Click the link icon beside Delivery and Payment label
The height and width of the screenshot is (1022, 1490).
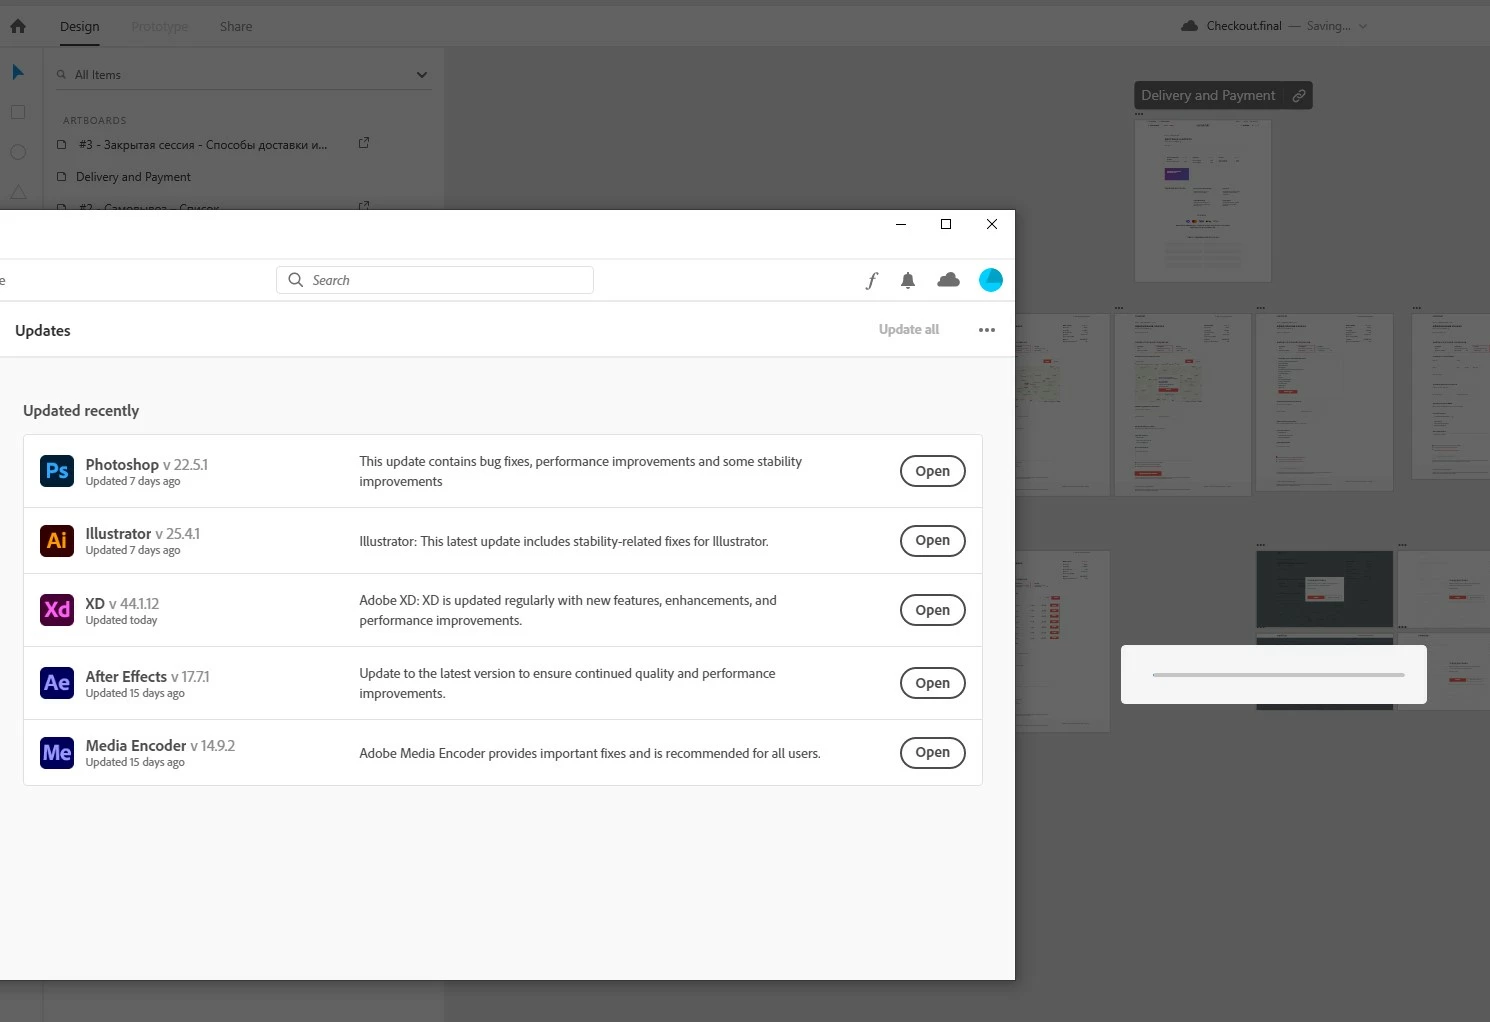1298,96
